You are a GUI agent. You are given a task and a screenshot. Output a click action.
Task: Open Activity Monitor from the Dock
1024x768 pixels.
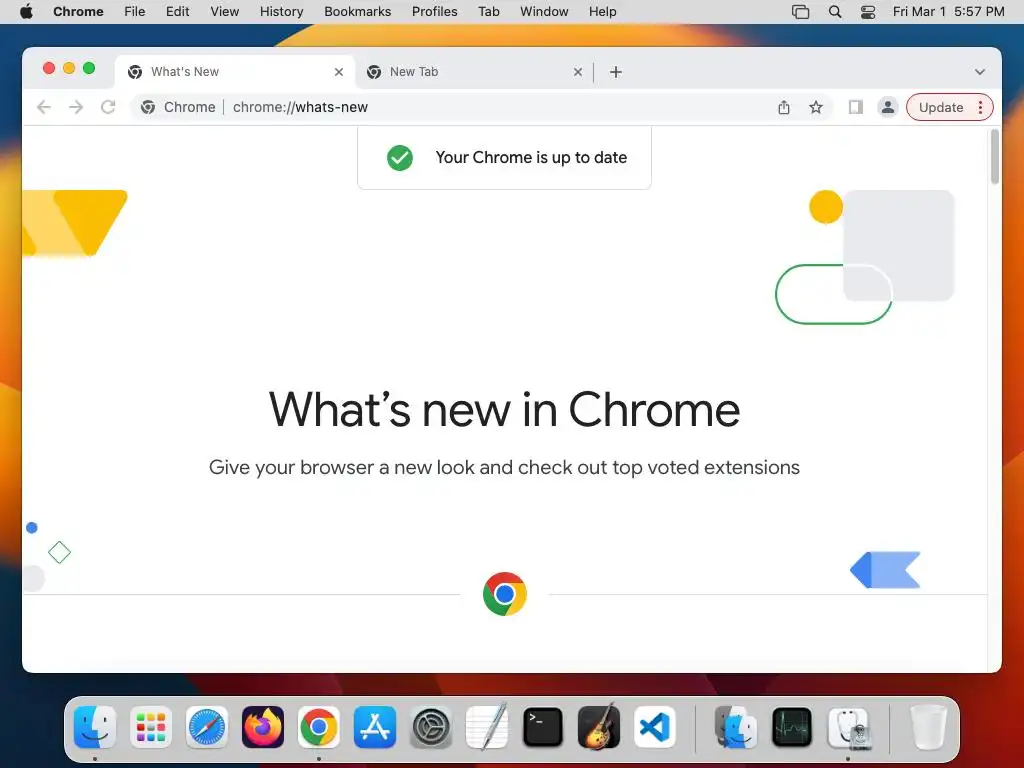792,727
